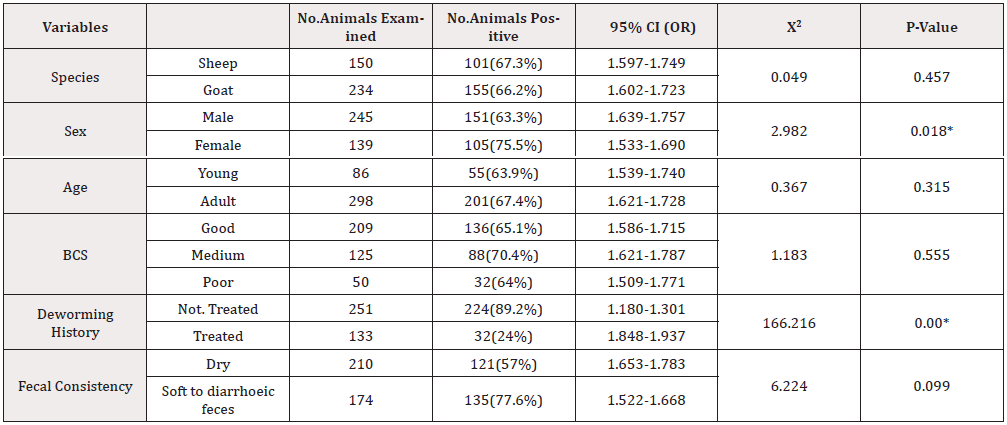
Task: Select the Fecal Consistency cell
Action: pos(75,387)
